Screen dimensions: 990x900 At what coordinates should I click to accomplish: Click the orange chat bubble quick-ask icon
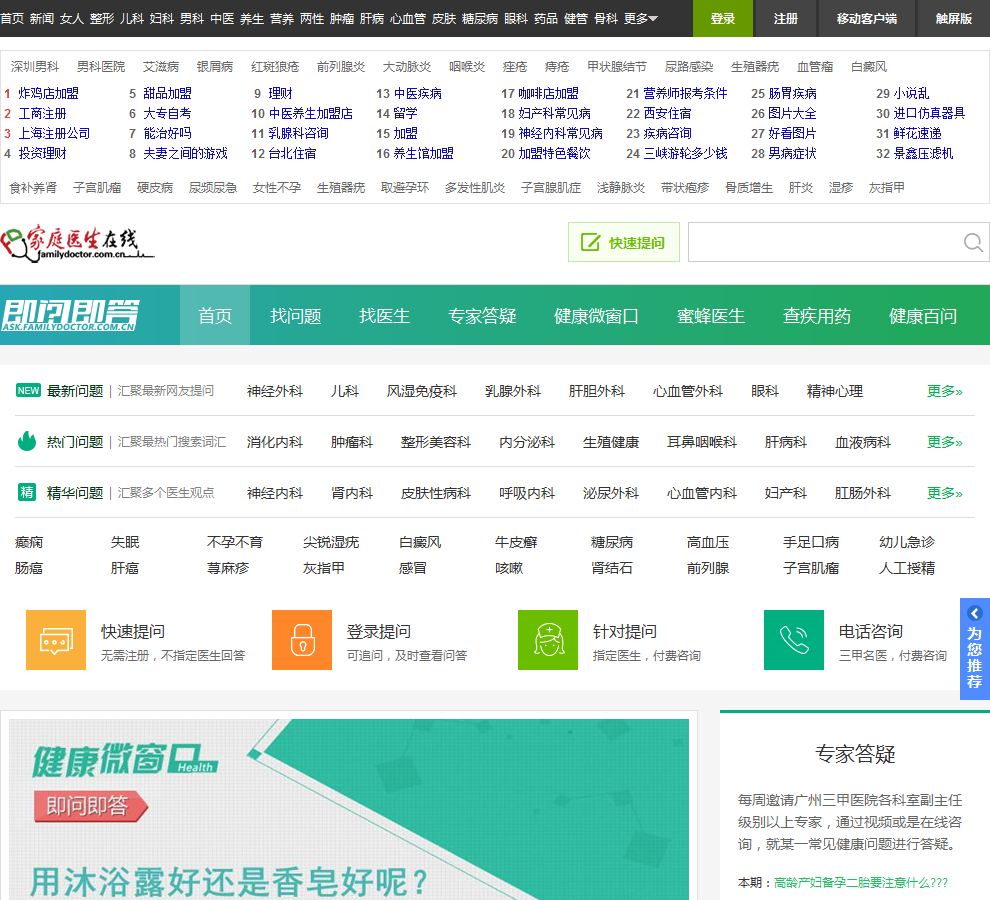(56, 640)
